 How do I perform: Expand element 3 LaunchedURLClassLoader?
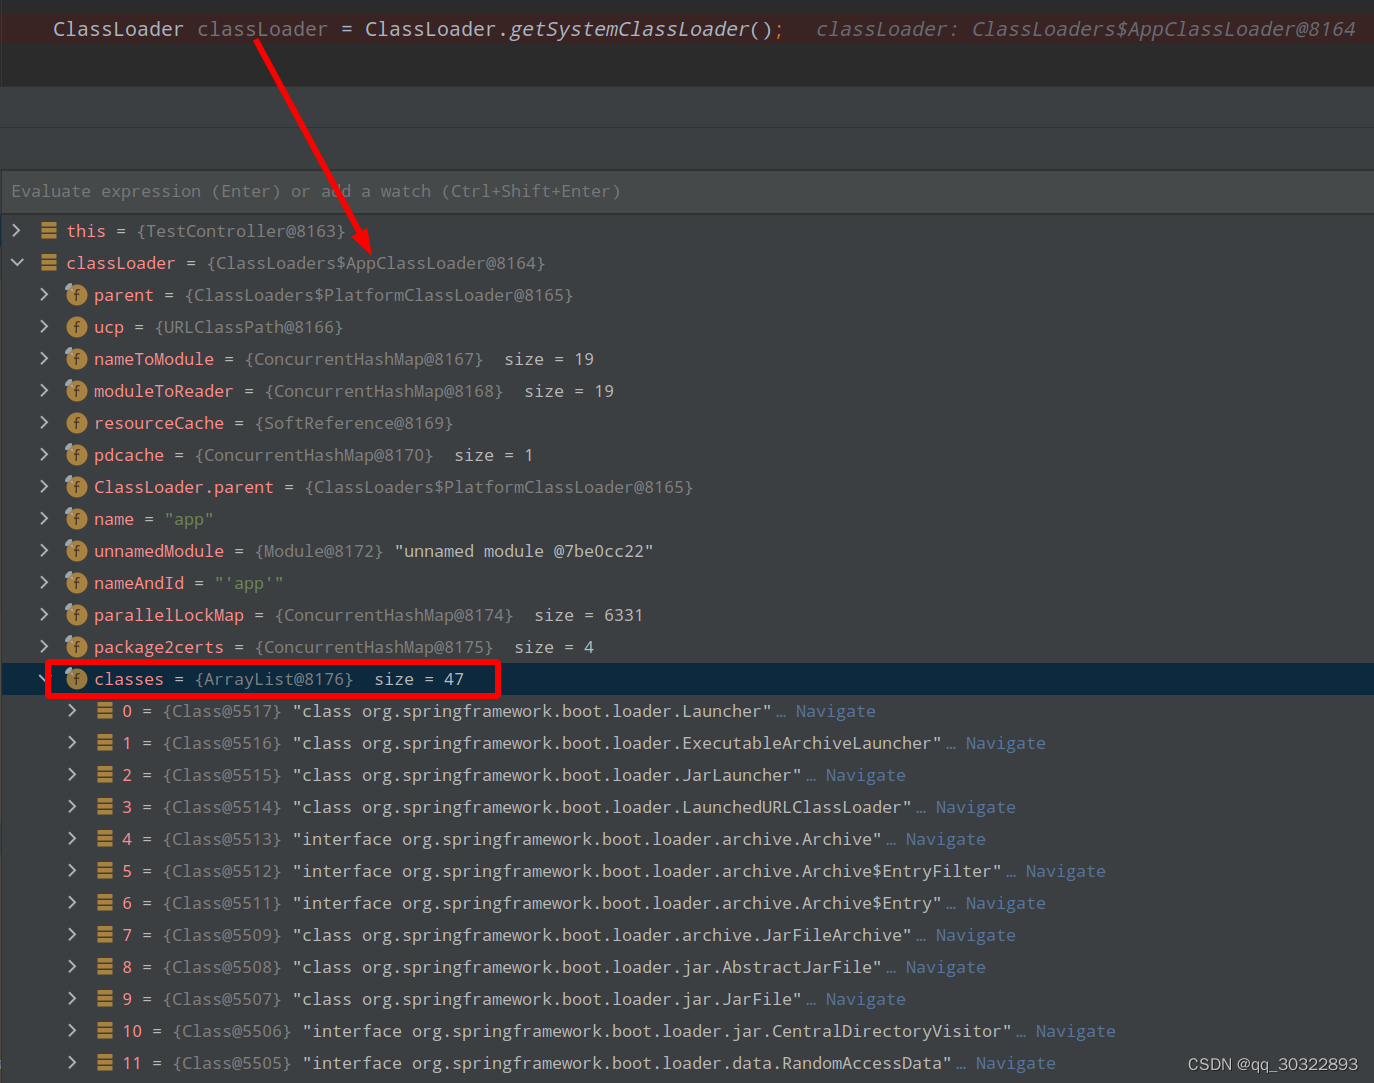(x=71, y=807)
